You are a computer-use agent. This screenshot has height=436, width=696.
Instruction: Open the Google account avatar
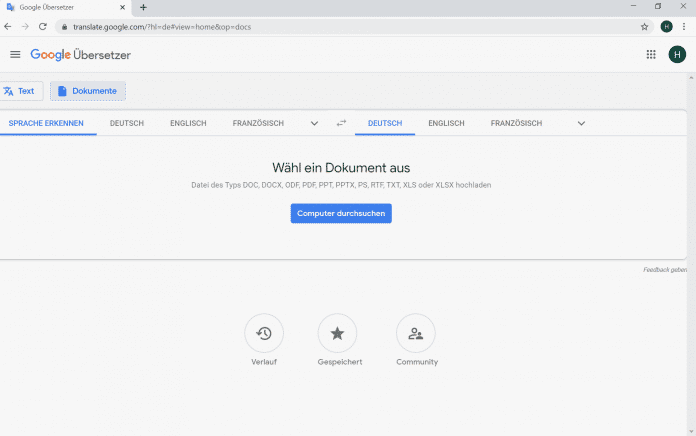(678, 55)
